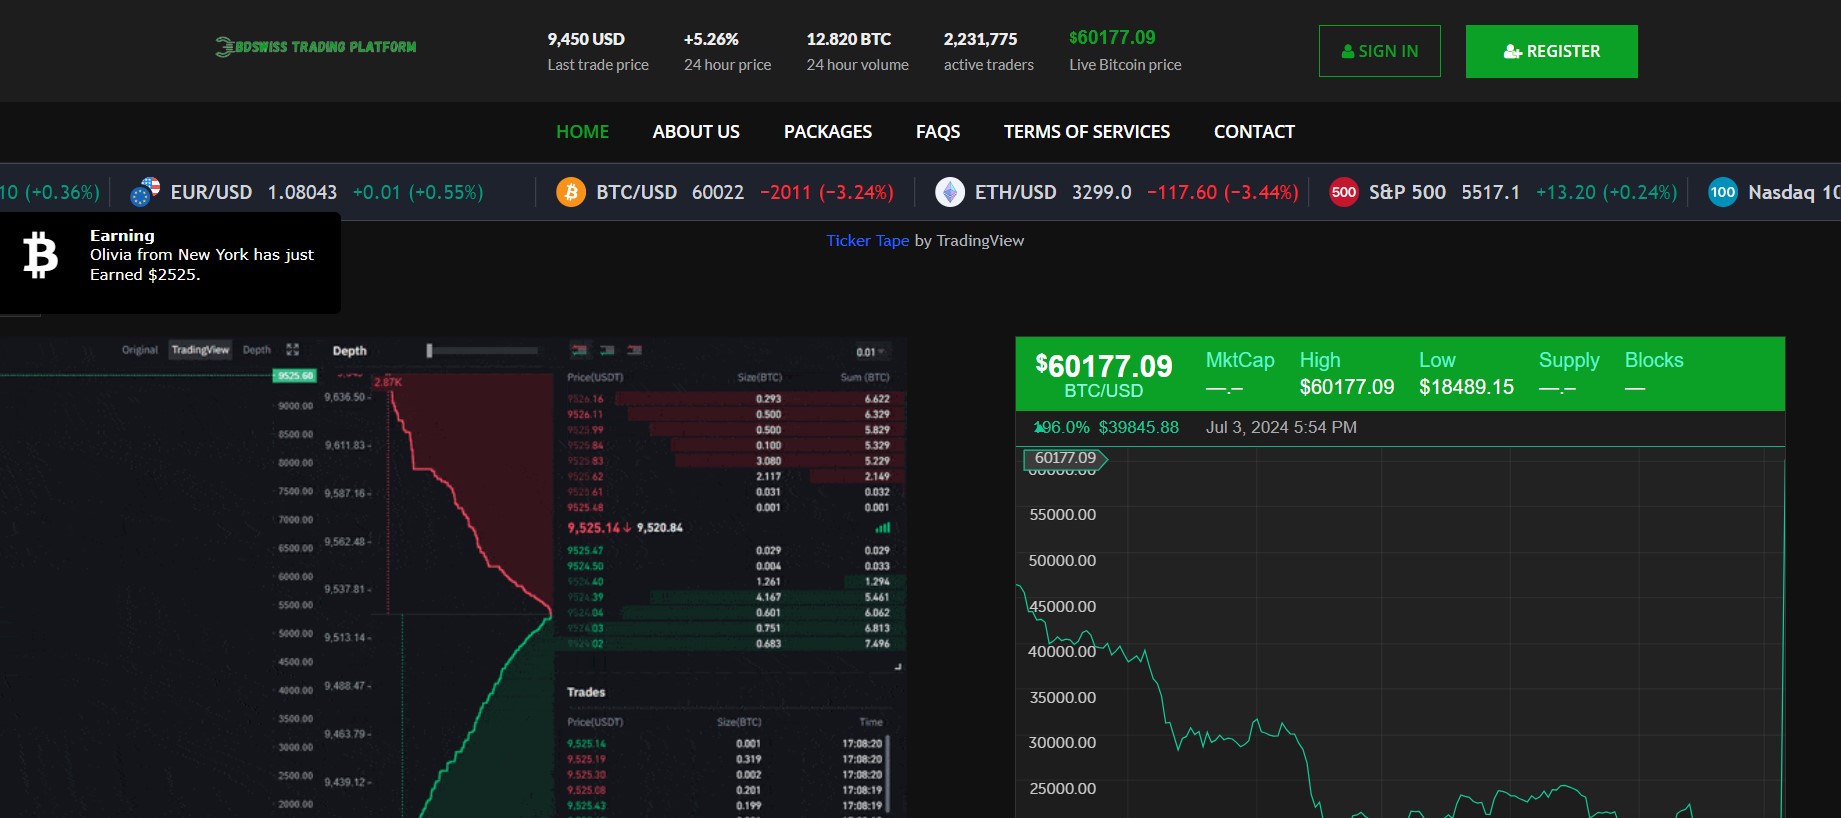
Task: Click the BDSwiss Trading Platform logo
Action: point(316,47)
